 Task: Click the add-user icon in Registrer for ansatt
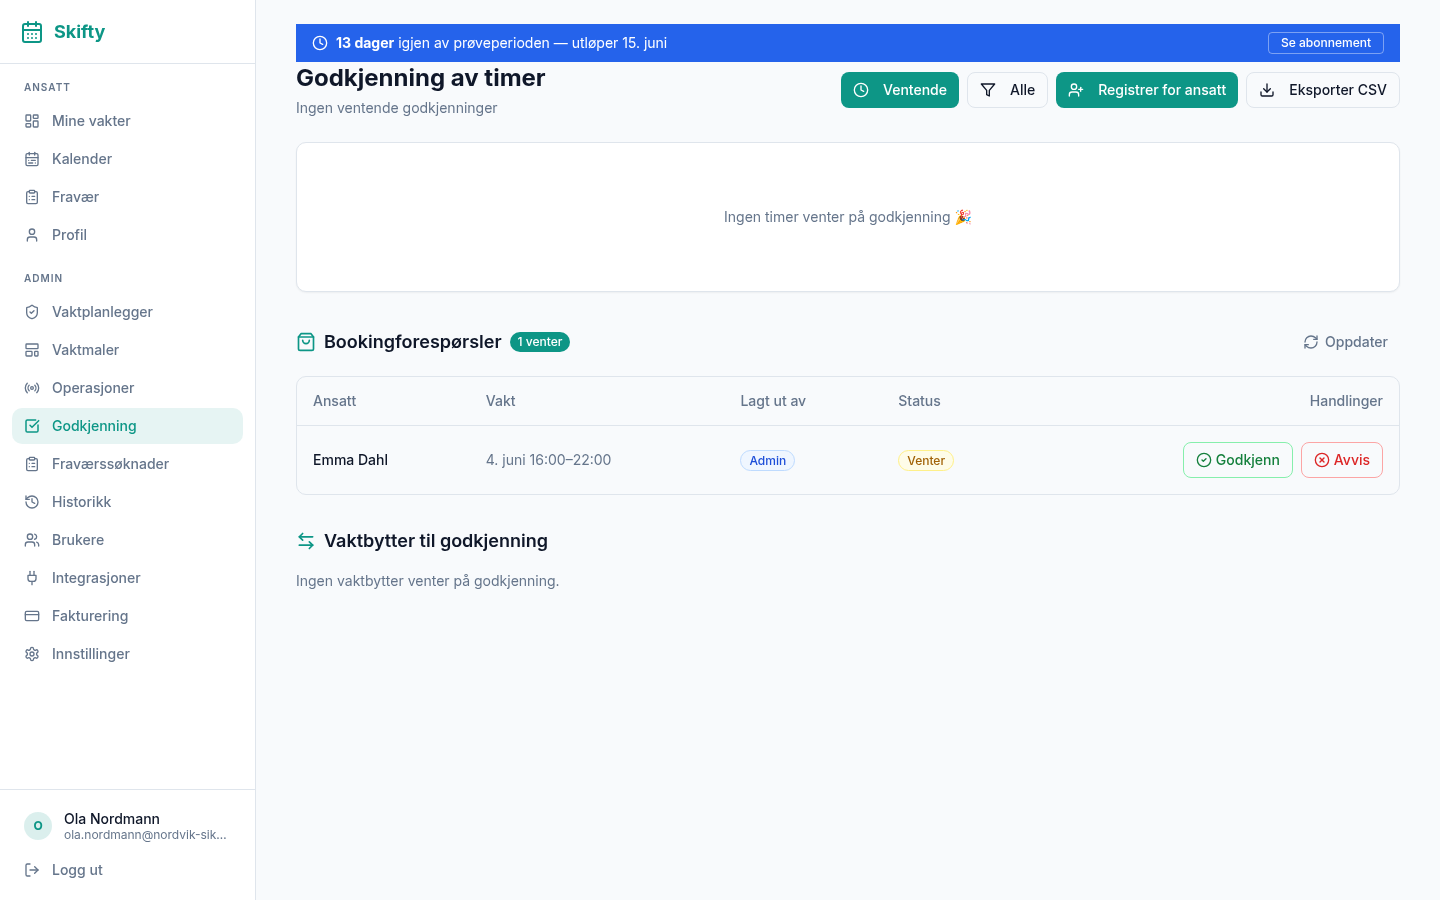tap(1076, 90)
